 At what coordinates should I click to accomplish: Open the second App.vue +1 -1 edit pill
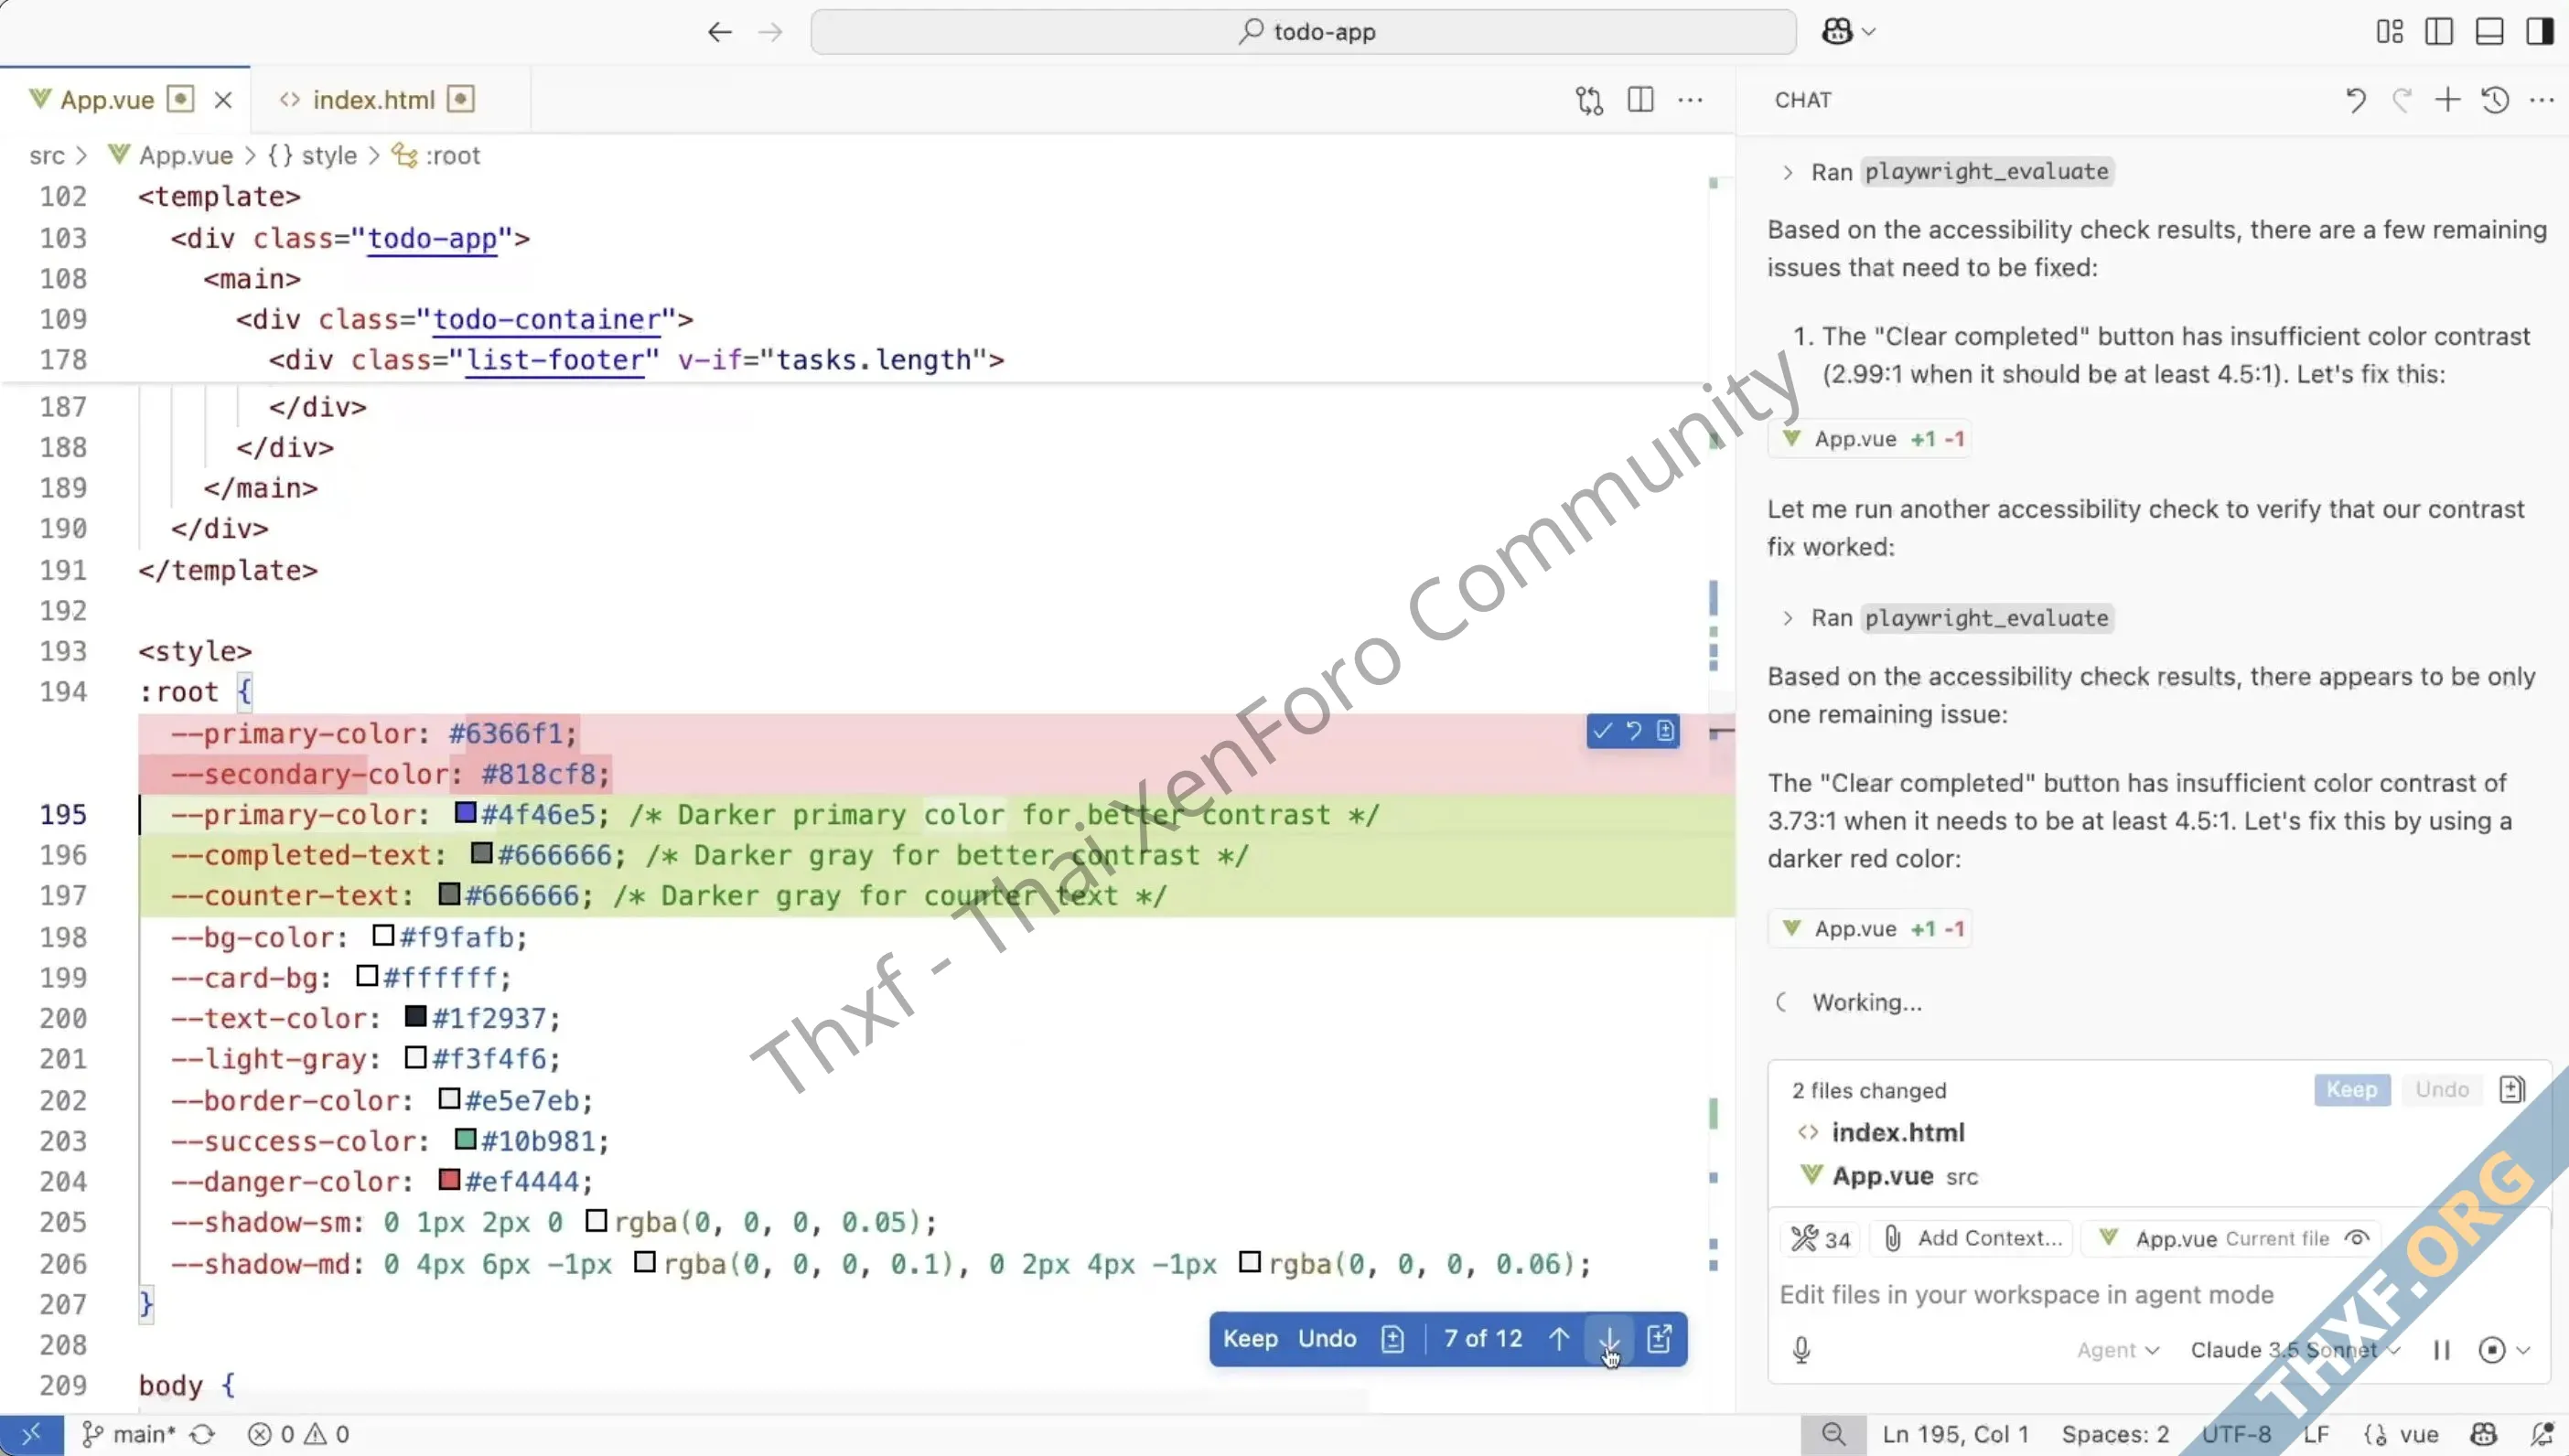click(1870, 929)
